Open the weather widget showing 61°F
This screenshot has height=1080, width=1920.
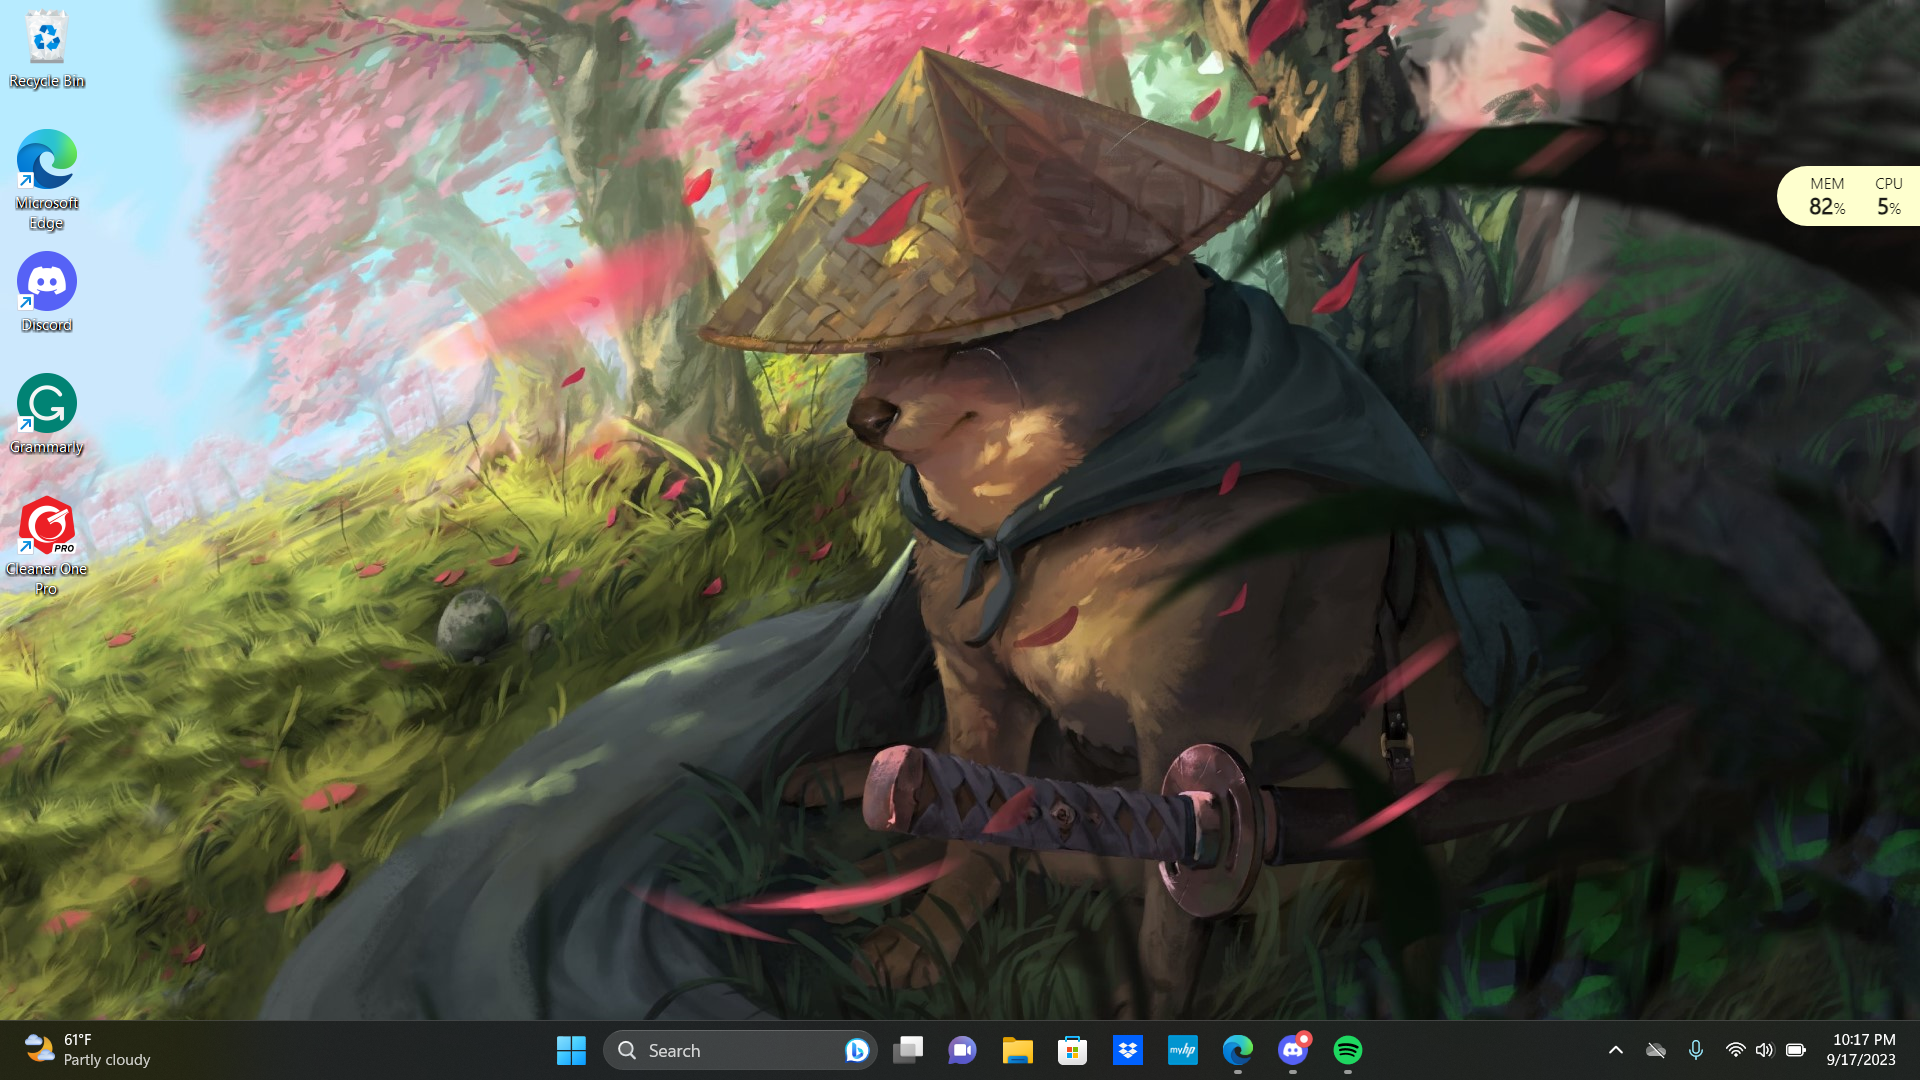(x=88, y=1050)
